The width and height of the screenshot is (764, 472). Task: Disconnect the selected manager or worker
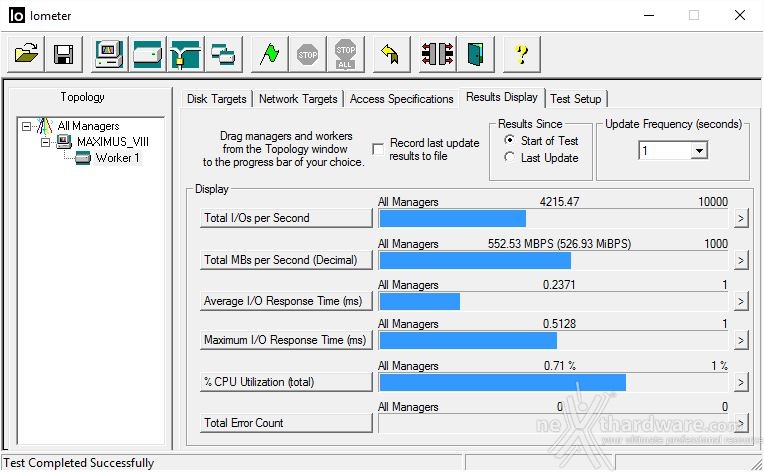pyautogui.click(x=438, y=54)
